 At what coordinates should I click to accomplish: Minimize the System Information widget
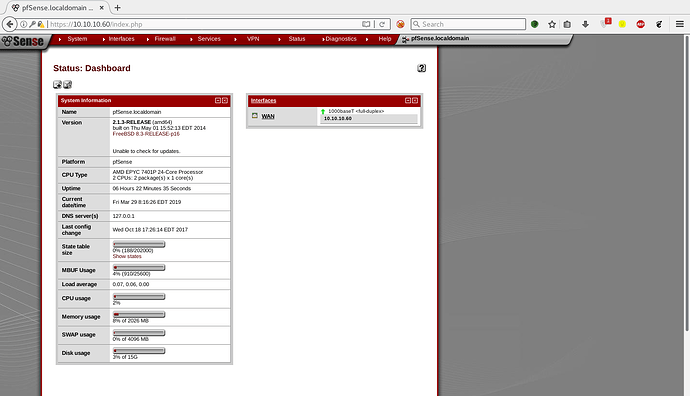tap(217, 100)
